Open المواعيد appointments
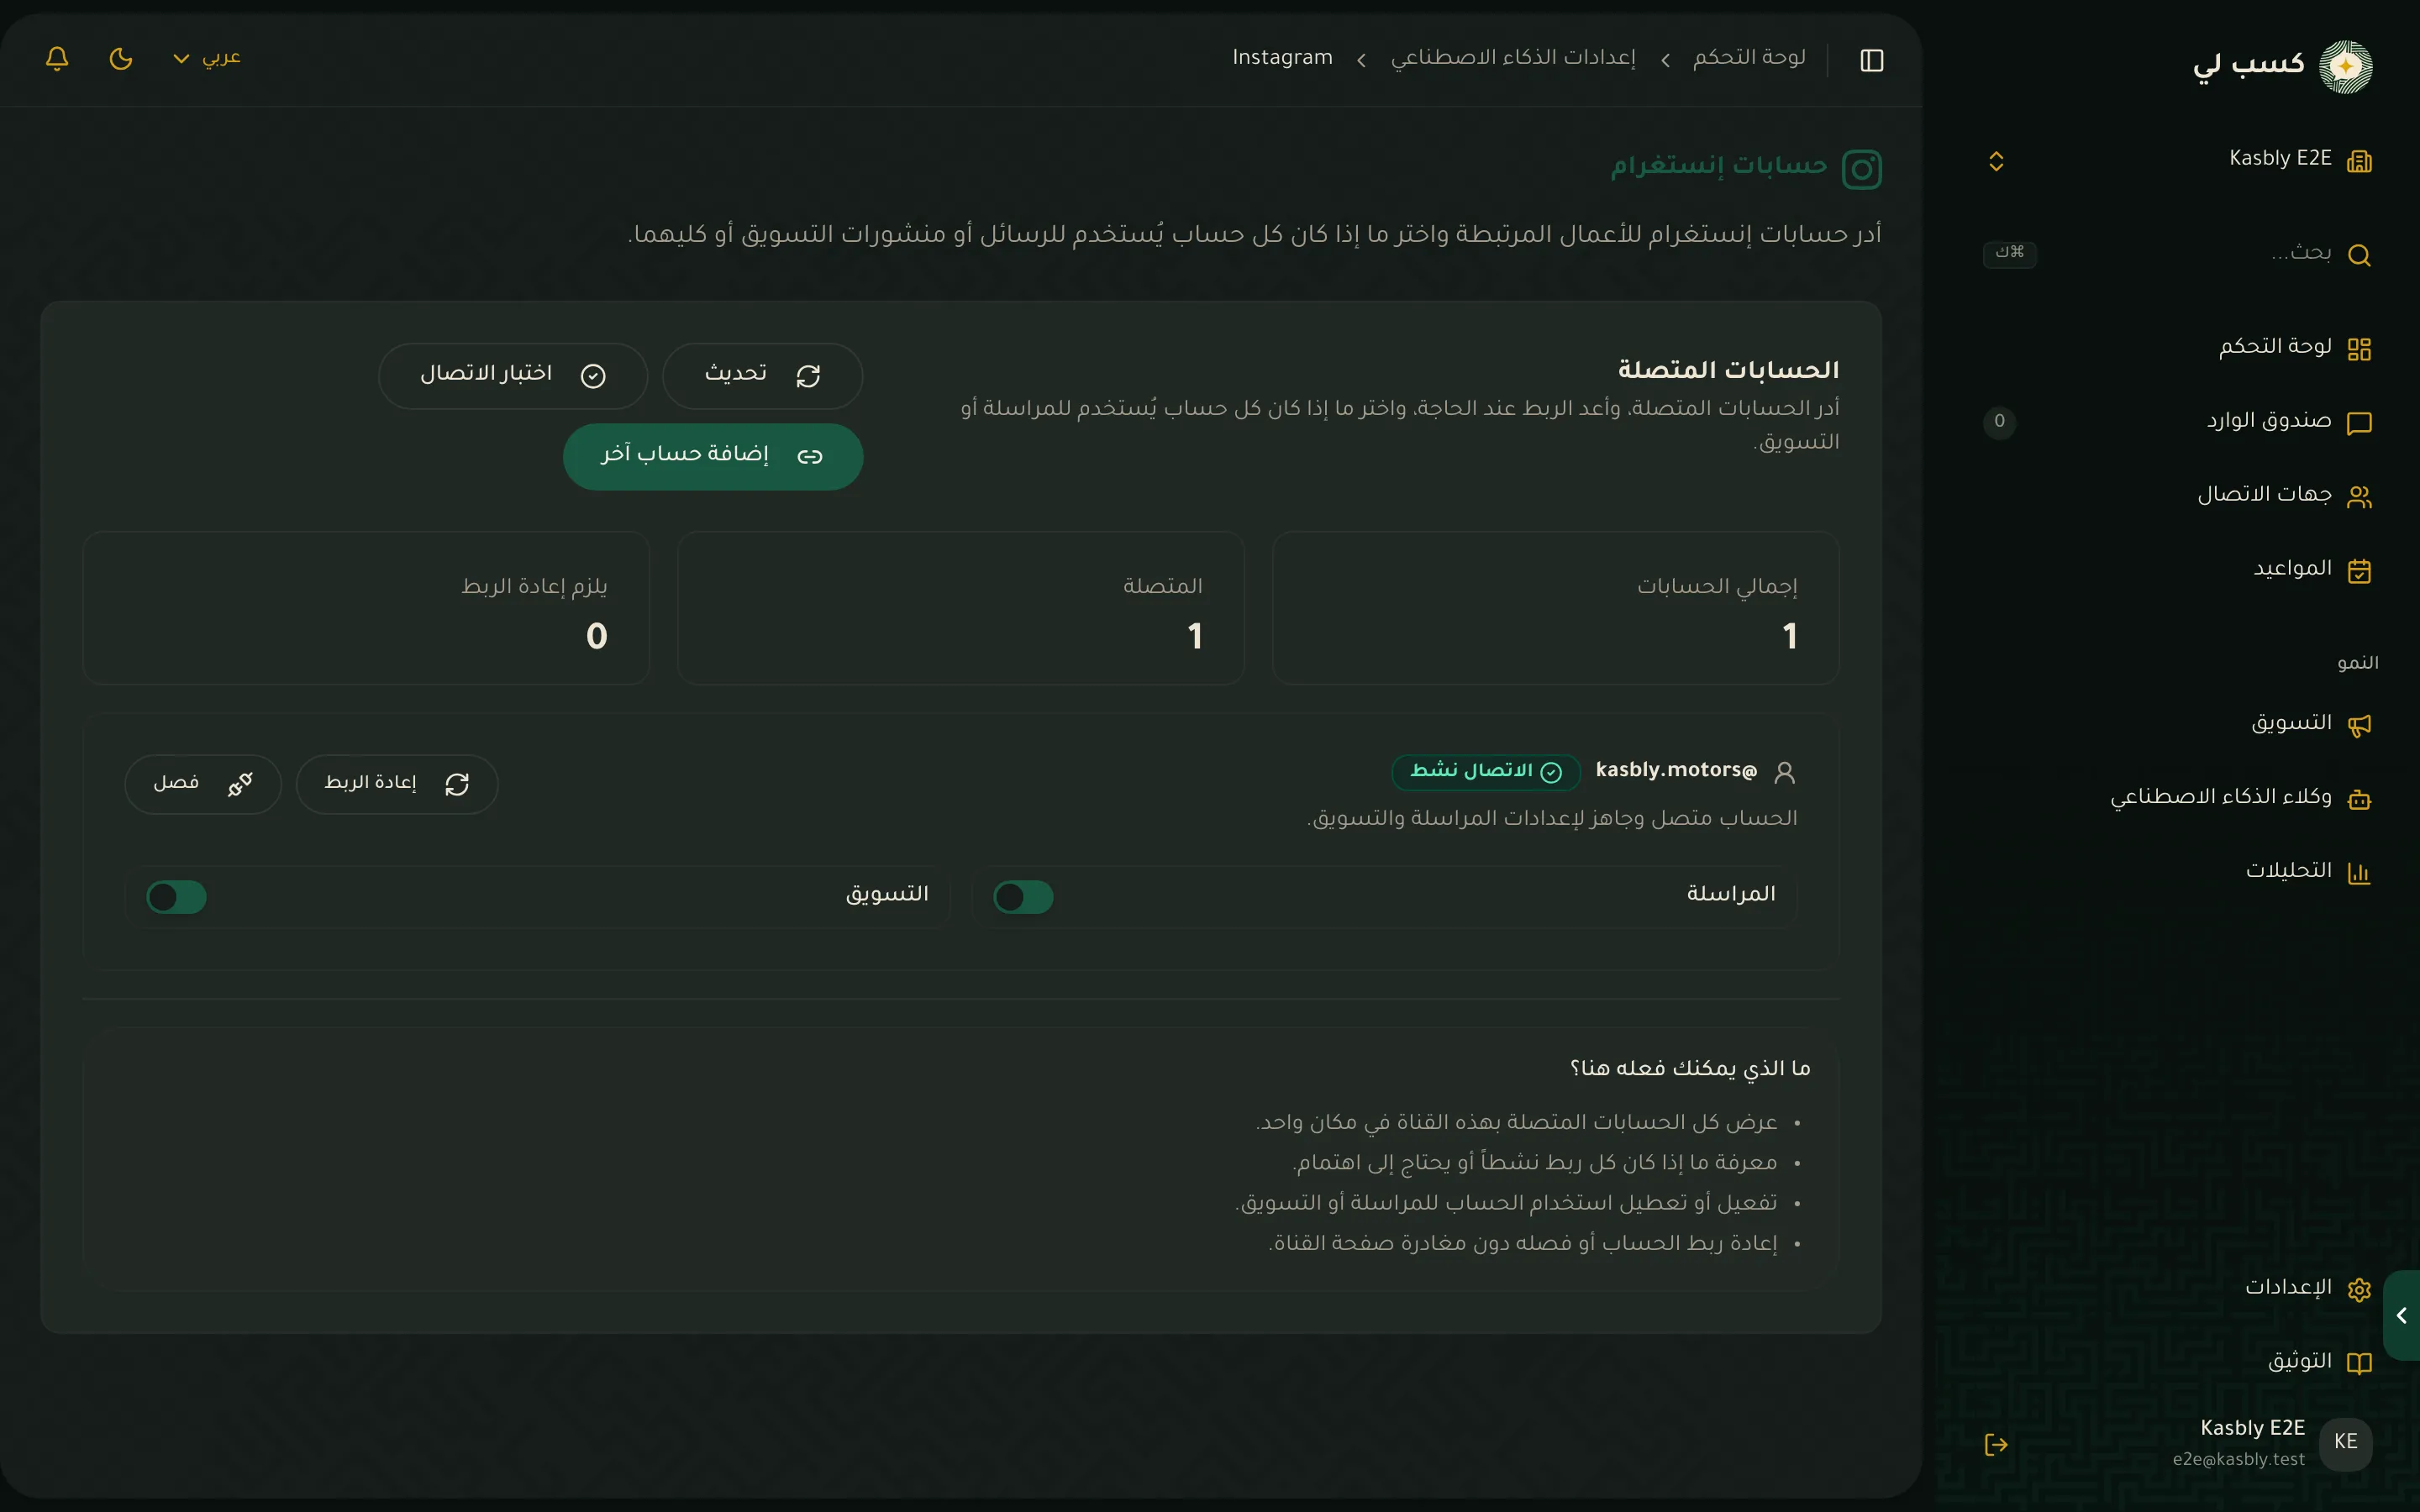 pyautogui.click(x=2180, y=570)
